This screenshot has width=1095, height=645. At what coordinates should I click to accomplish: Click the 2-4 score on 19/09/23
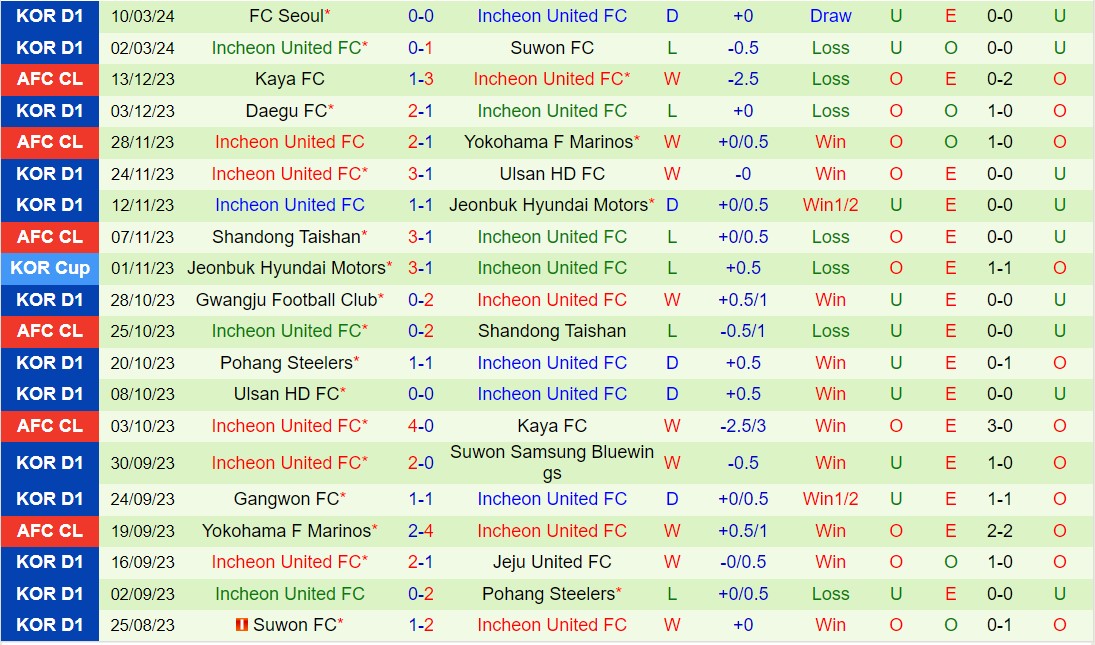421,531
